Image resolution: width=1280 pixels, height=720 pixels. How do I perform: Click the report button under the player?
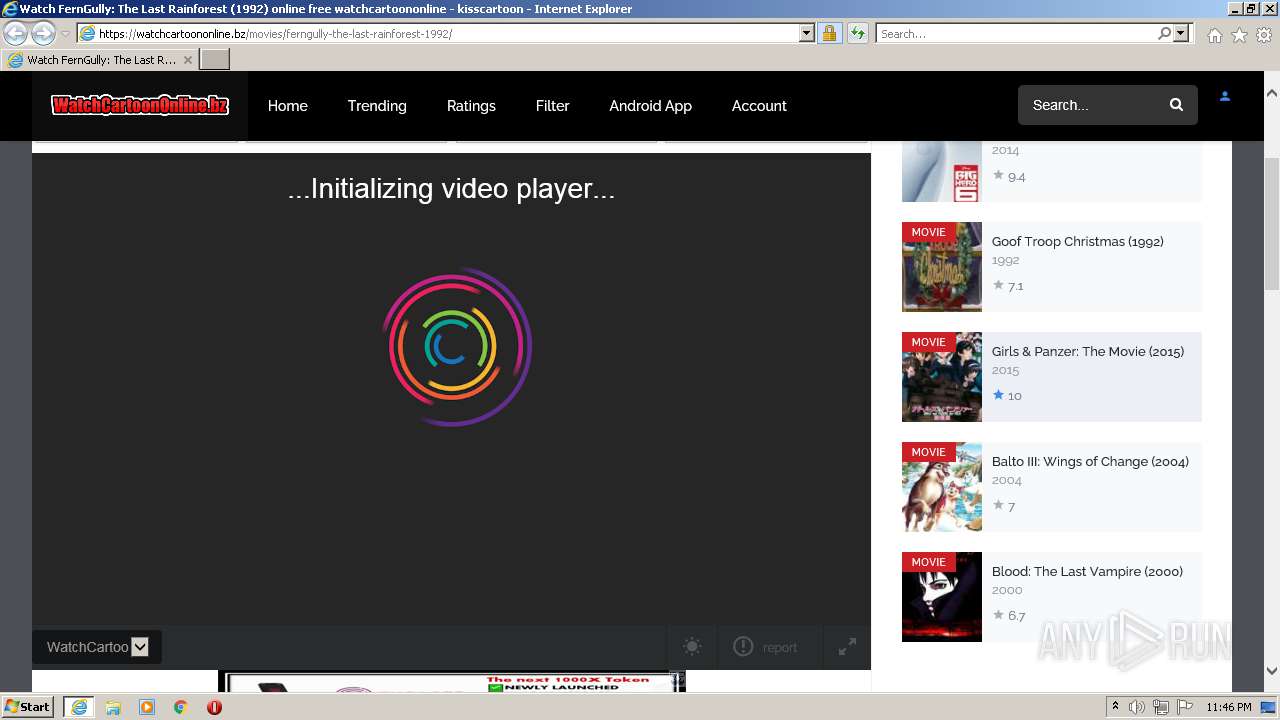pyautogui.click(x=766, y=647)
